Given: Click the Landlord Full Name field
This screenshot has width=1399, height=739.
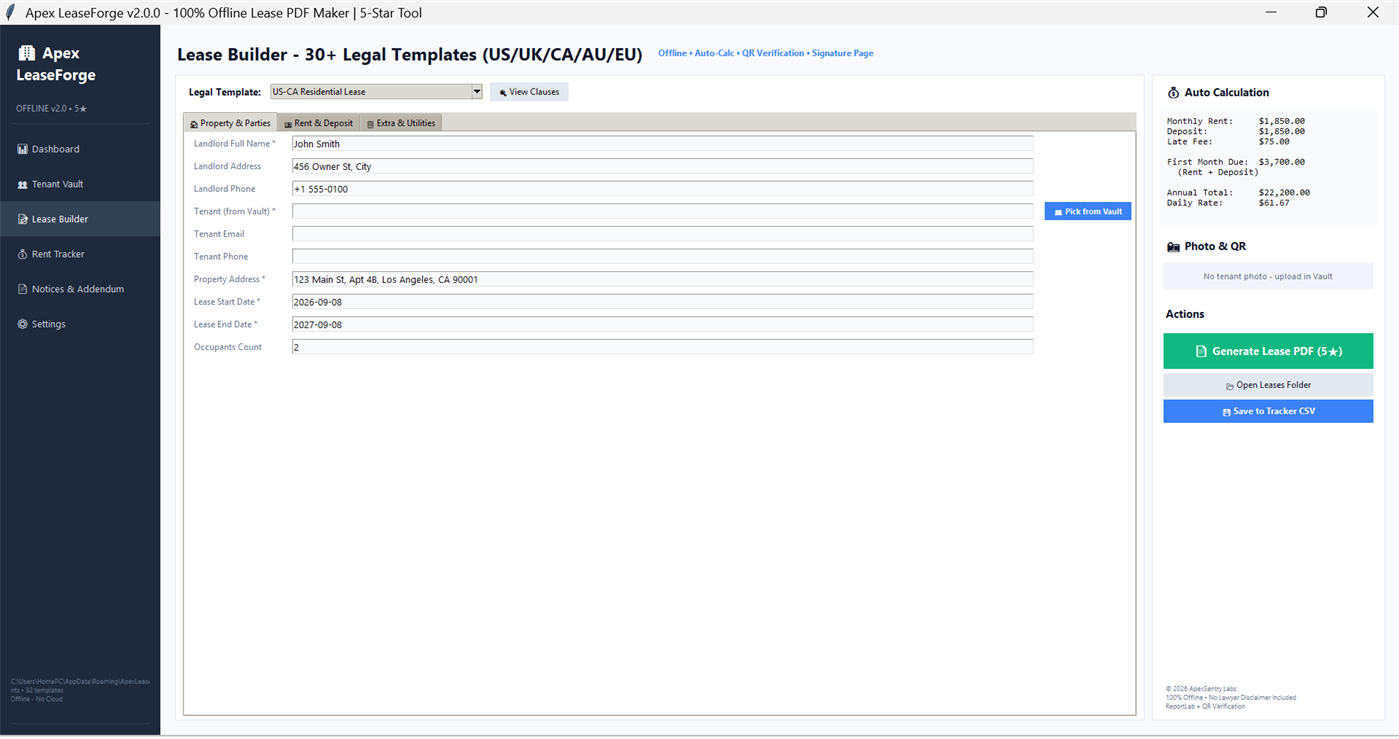Looking at the screenshot, I should (x=662, y=144).
